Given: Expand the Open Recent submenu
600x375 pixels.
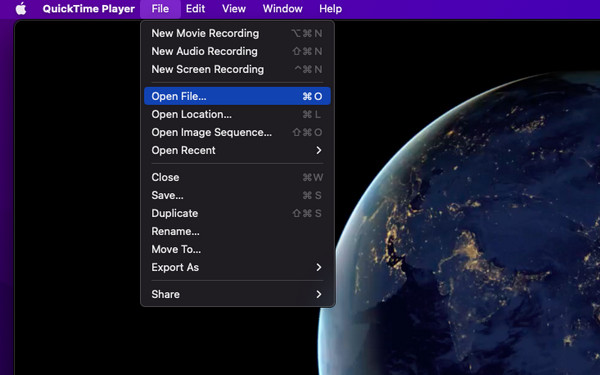Looking at the screenshot, I should click(237, 150).
